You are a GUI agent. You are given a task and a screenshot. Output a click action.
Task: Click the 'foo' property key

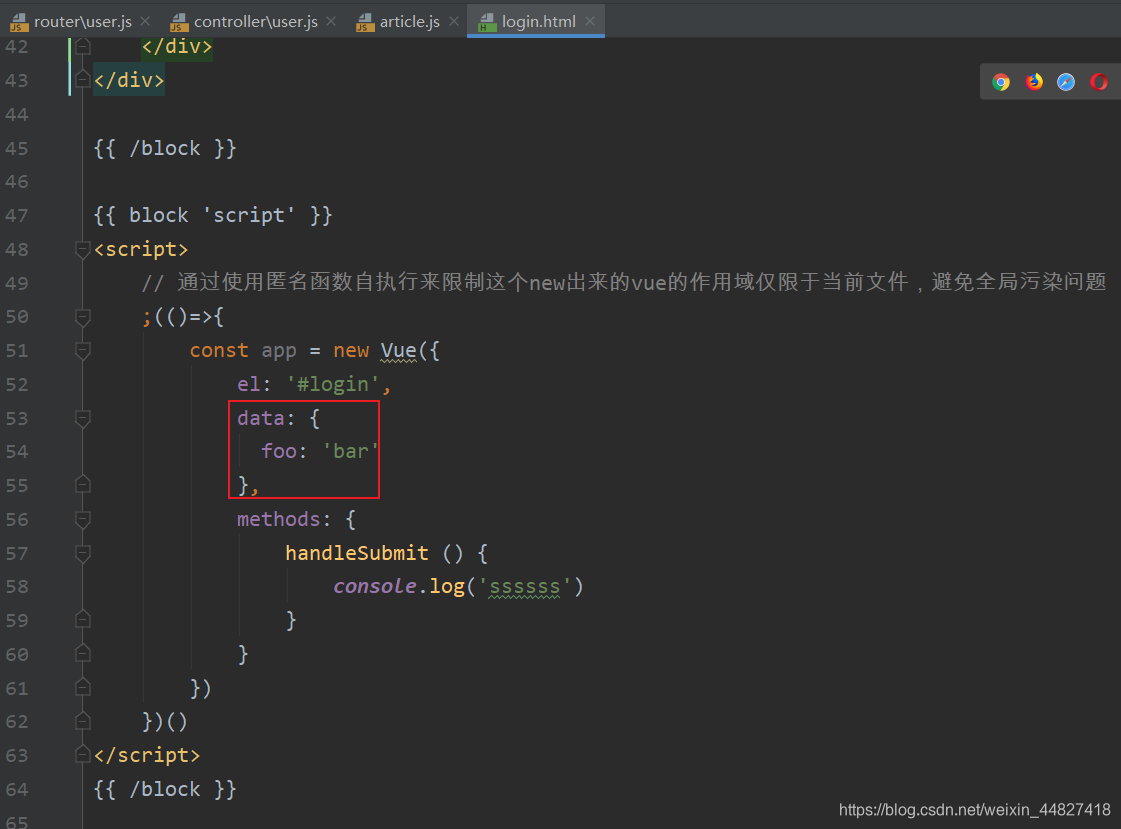[x=279, y=452]
